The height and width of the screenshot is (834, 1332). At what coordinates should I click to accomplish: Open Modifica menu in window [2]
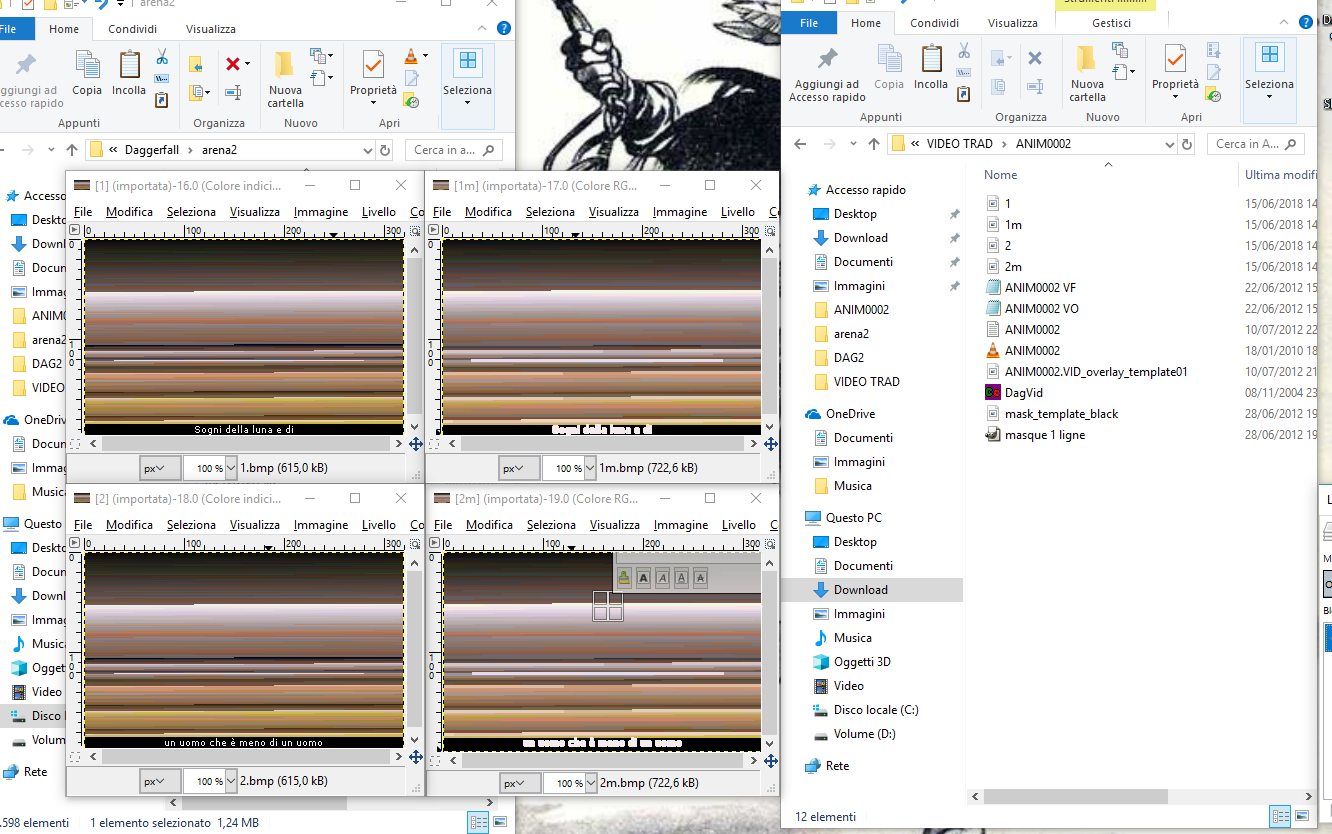tap(129, 525)
